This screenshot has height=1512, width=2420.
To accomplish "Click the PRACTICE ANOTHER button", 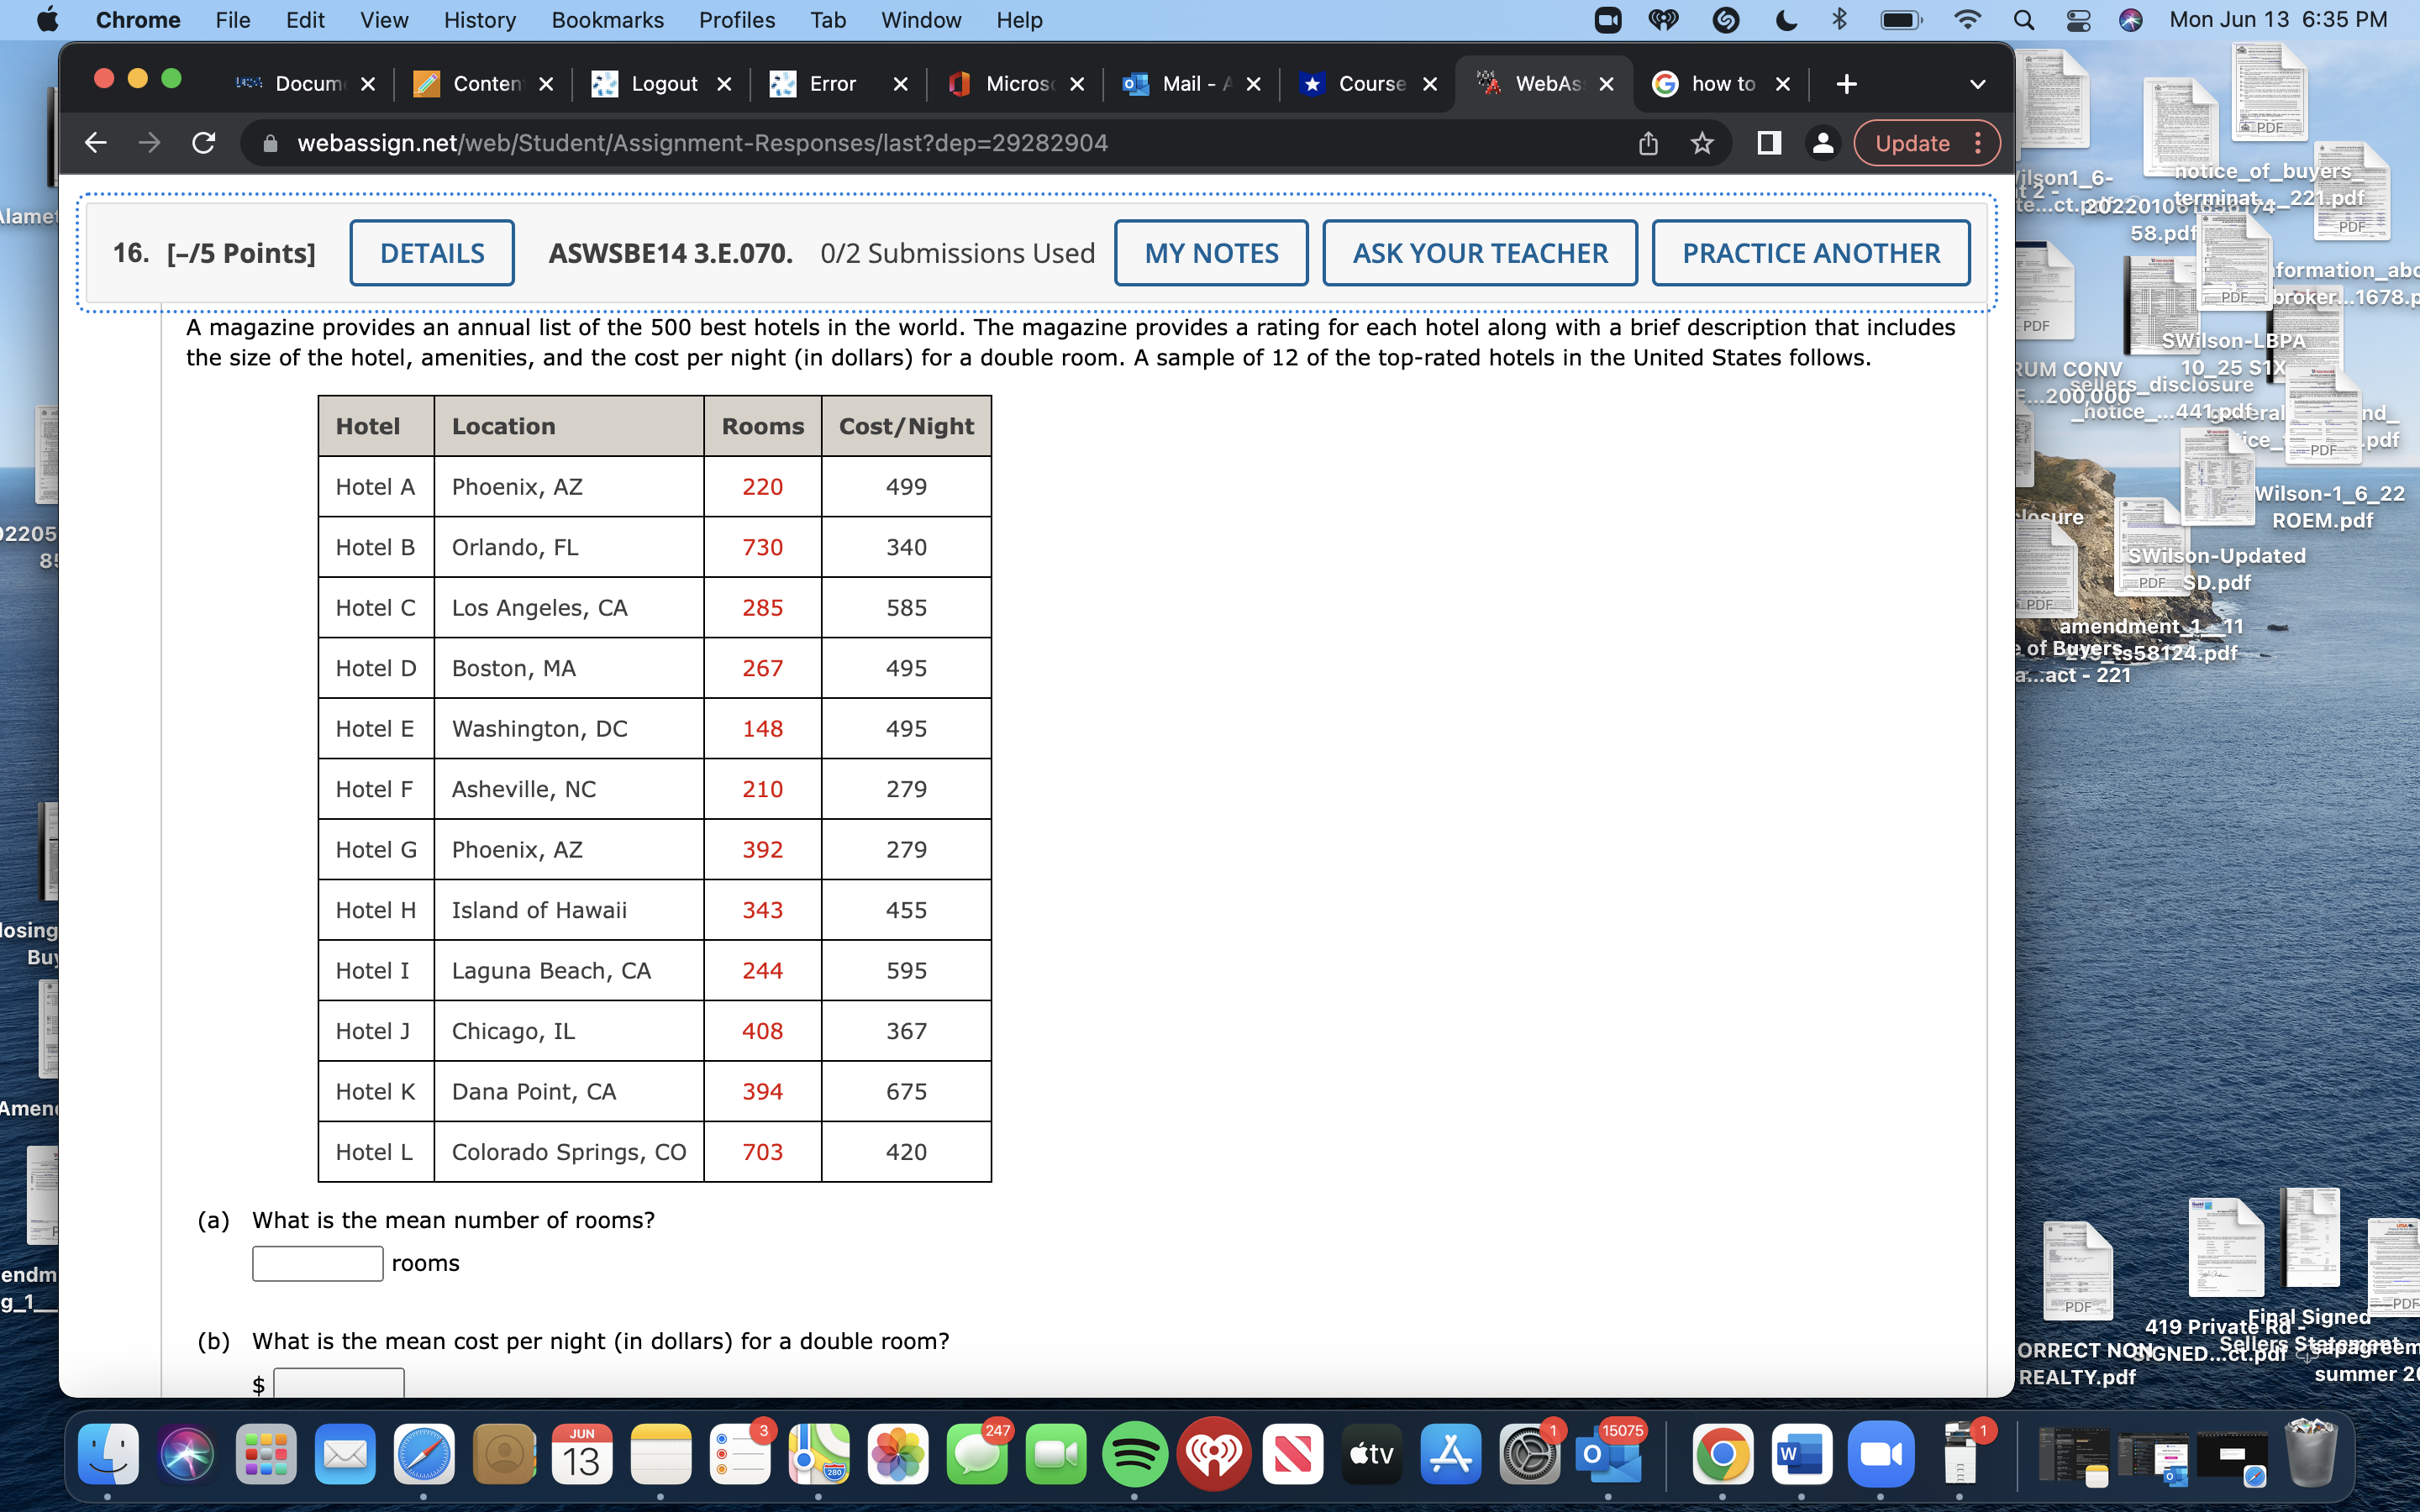I will tap(1810, 252).
